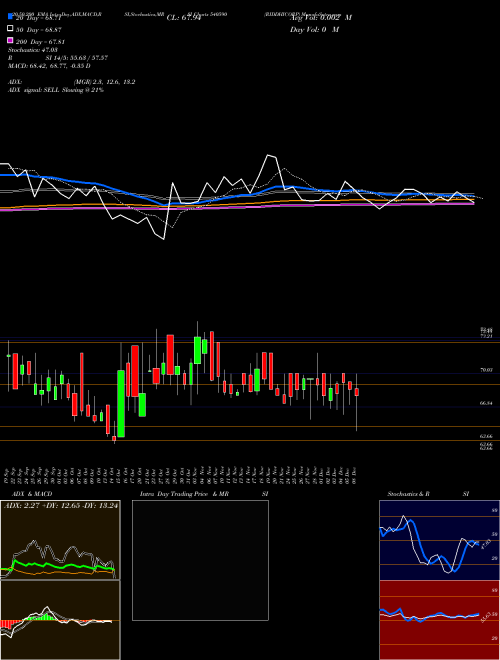Open the red RSI chart panel
Image resolution: width=500 pixels, height=660 pixels.
coord(439,620)
